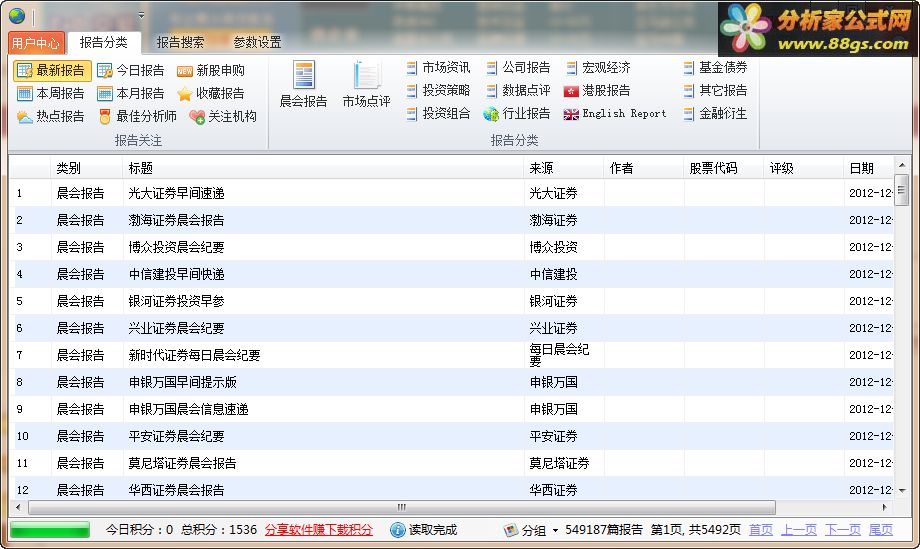Screen dimensions: 920x549
Task: Open the 用户中心 tab
Action: click(36, 43)
